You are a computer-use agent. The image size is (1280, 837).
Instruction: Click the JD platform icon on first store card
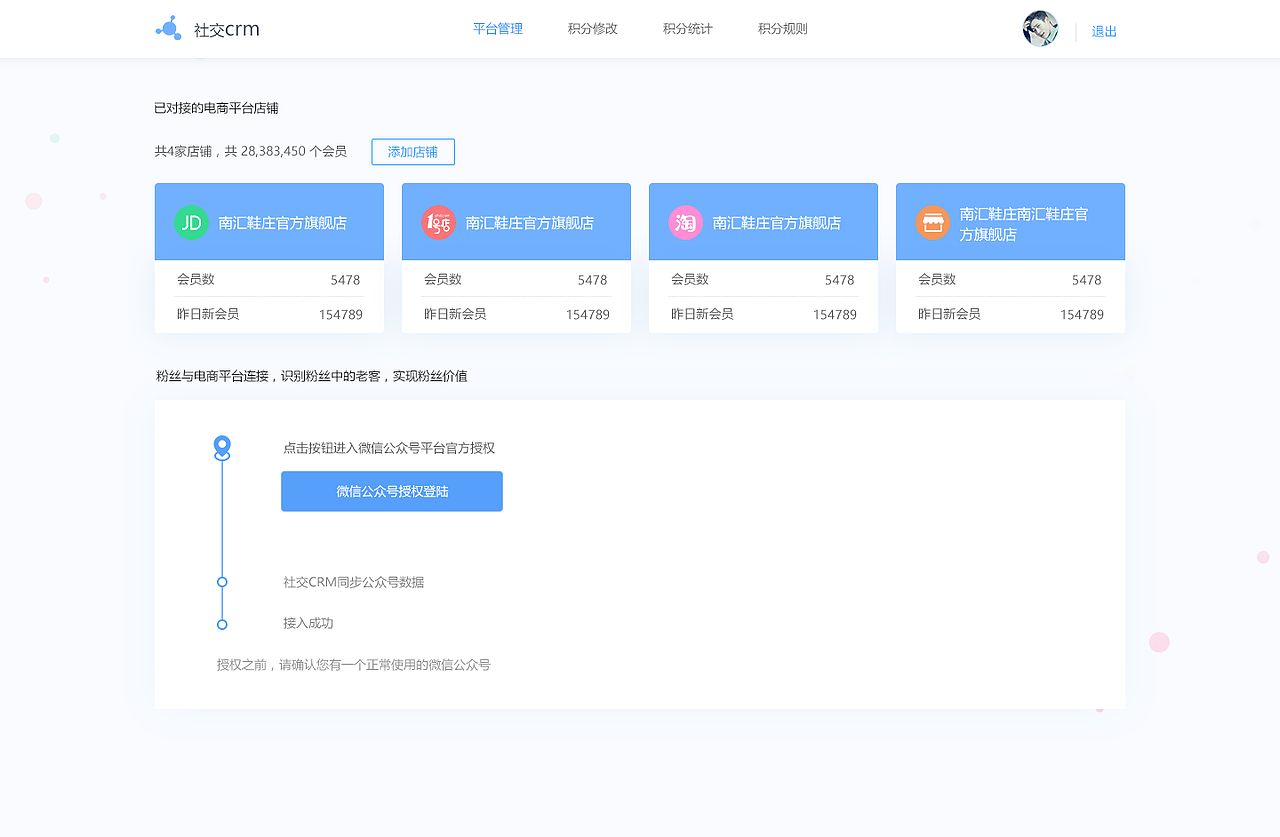click(x=191, y=222)
